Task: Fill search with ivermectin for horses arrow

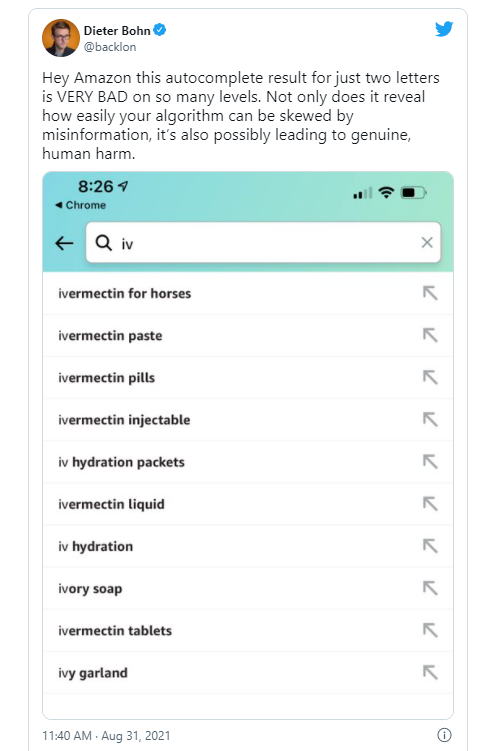Action: tap(430, 293)
